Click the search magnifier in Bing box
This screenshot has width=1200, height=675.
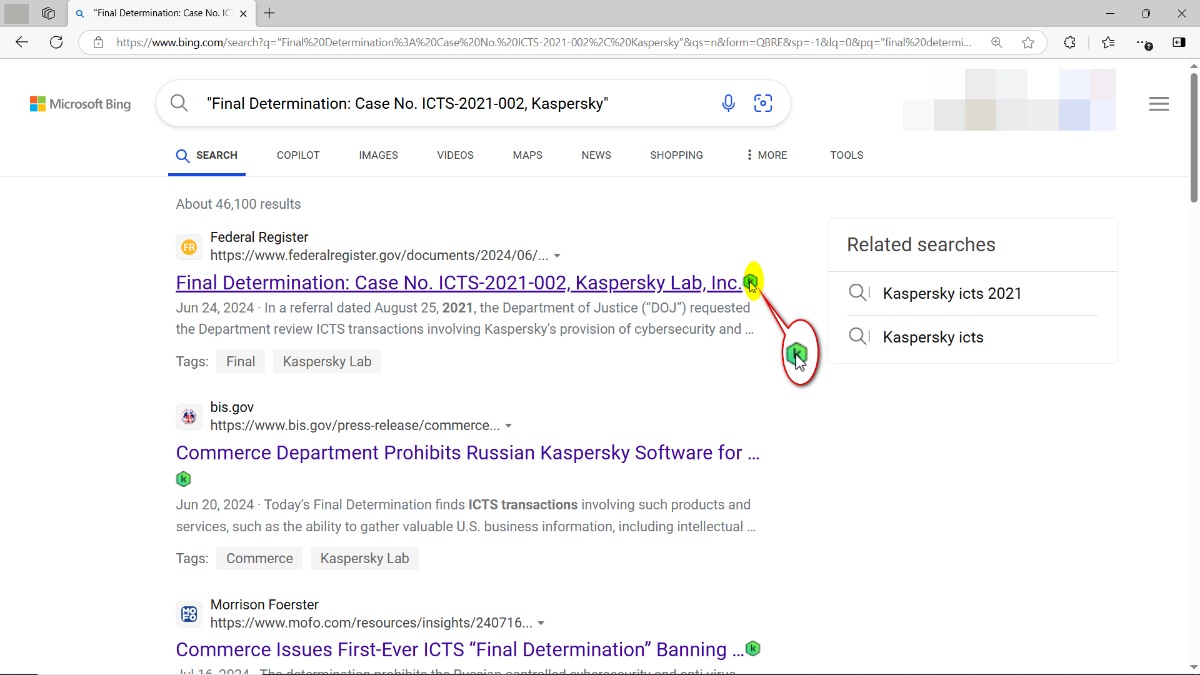[179, 103]
